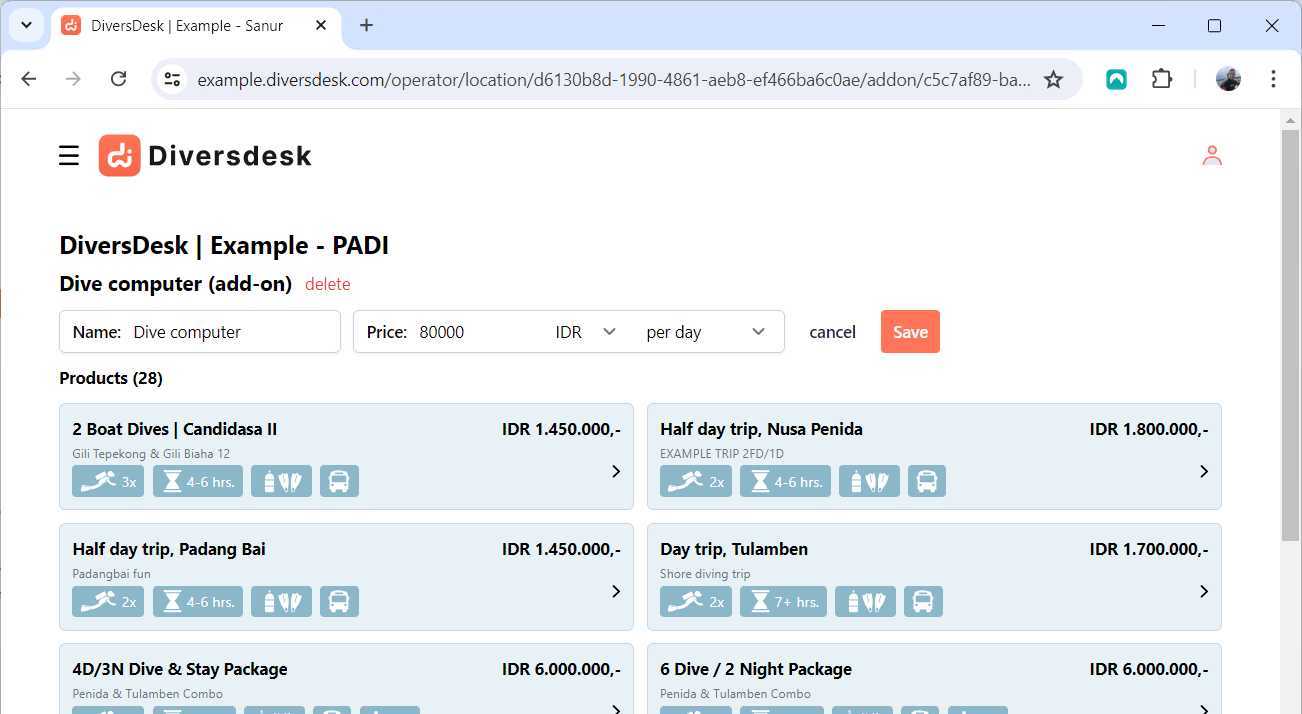Click 'IDR 1.800.000,-' price text
Screen dimensions: 1302x714
coord(1148,429)
